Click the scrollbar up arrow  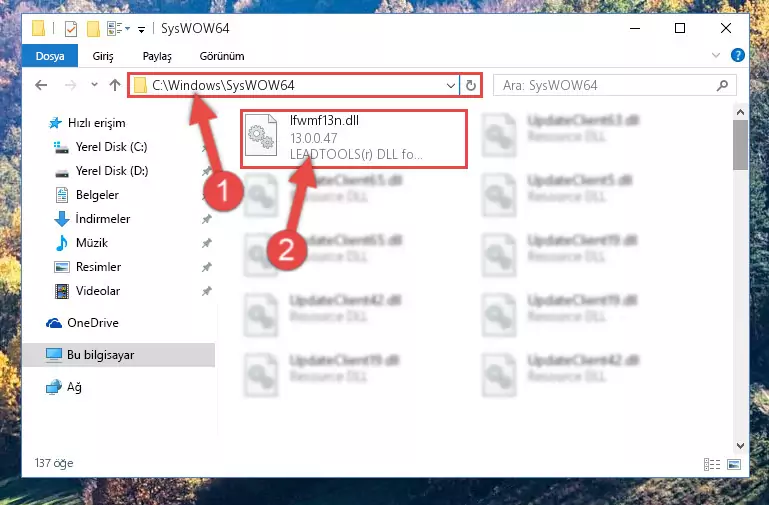pyautogui.click(x=740, y=112)
